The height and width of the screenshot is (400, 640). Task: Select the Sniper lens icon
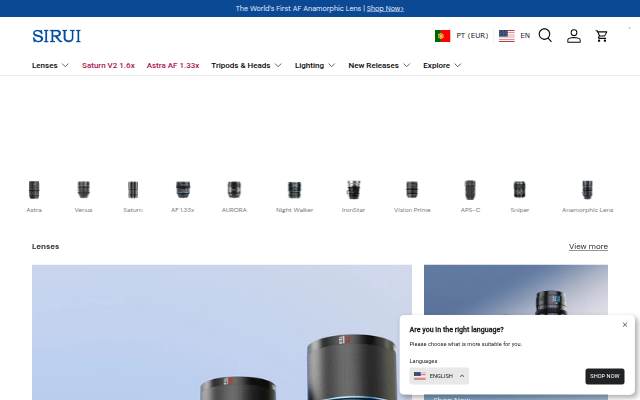click(520, 190)
